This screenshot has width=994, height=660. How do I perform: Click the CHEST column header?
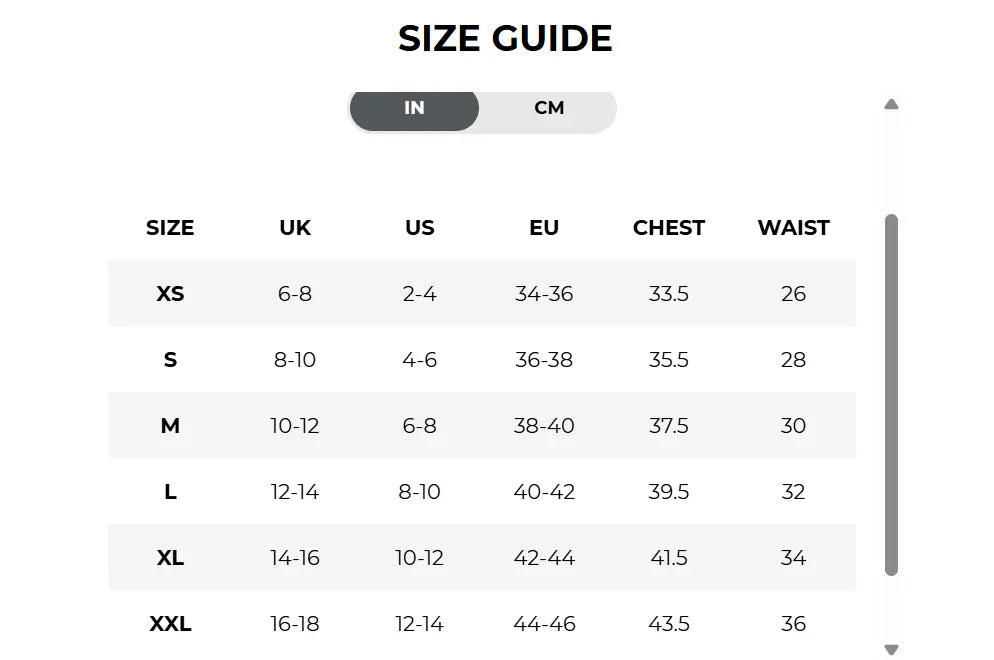[x=669, y=228]
